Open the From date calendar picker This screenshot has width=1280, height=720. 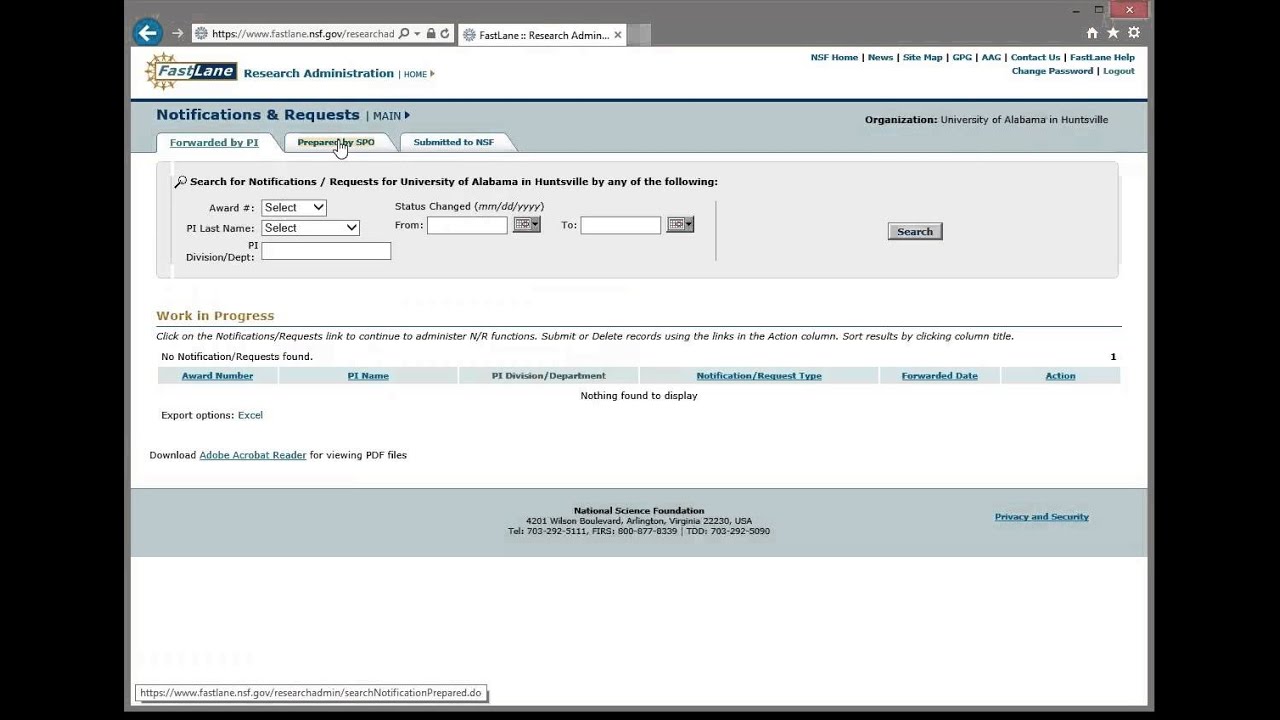[x=527, y=225]
